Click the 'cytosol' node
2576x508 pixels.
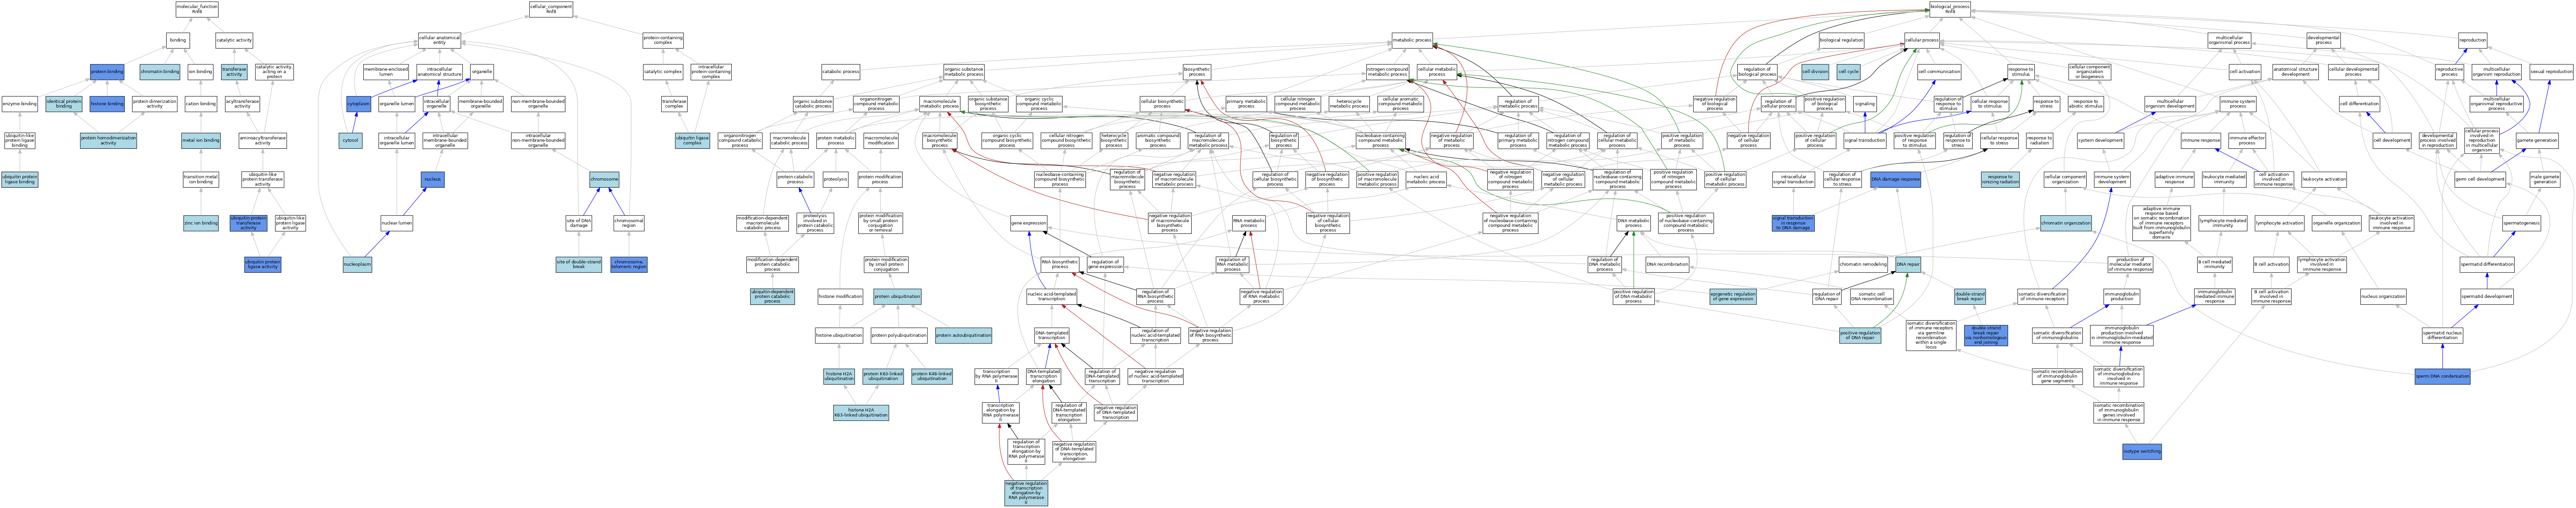click(x=350, y=140)
